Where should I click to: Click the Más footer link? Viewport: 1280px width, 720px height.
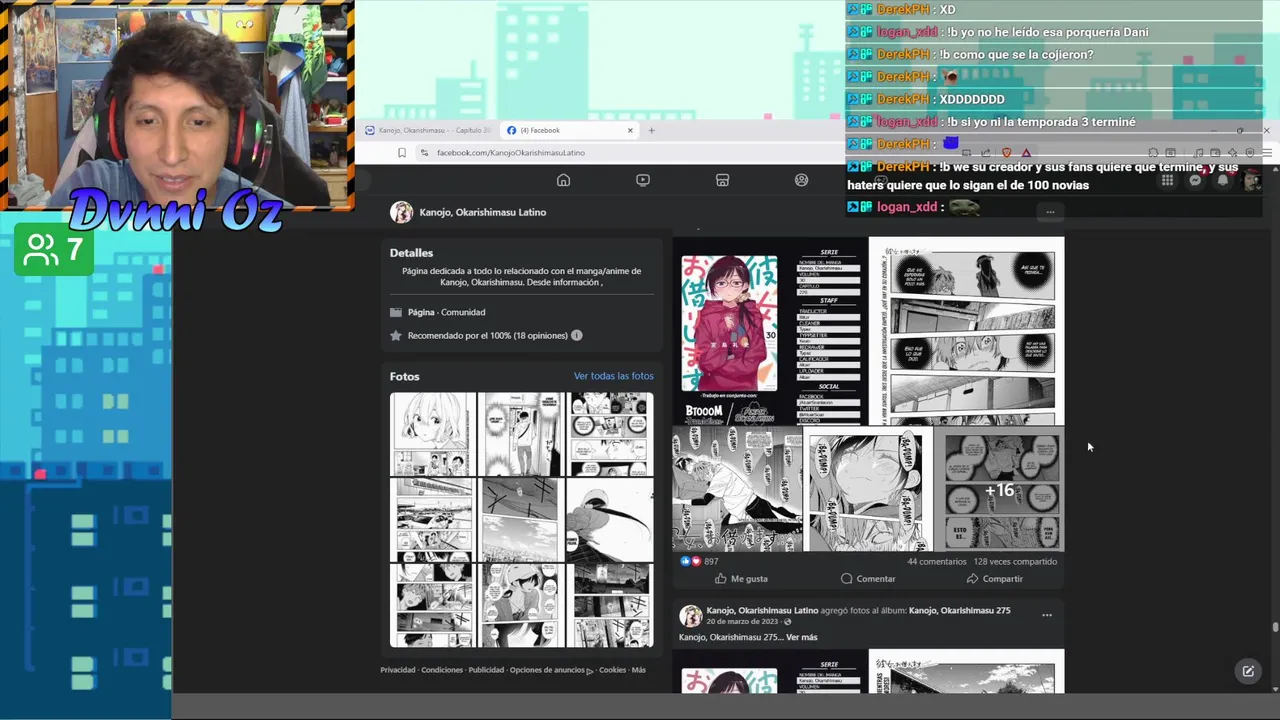[x=639, y=670]
